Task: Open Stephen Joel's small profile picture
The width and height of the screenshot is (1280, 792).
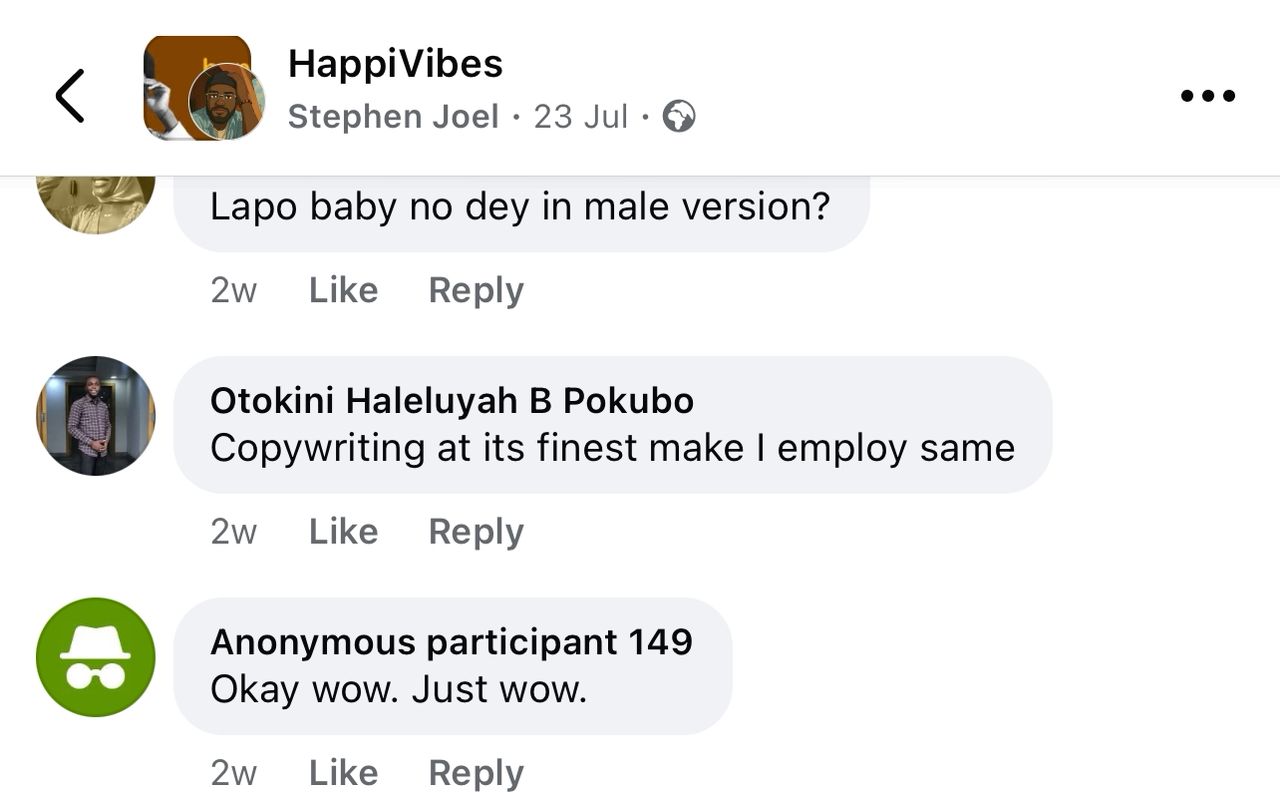Action: coord(227,102)
